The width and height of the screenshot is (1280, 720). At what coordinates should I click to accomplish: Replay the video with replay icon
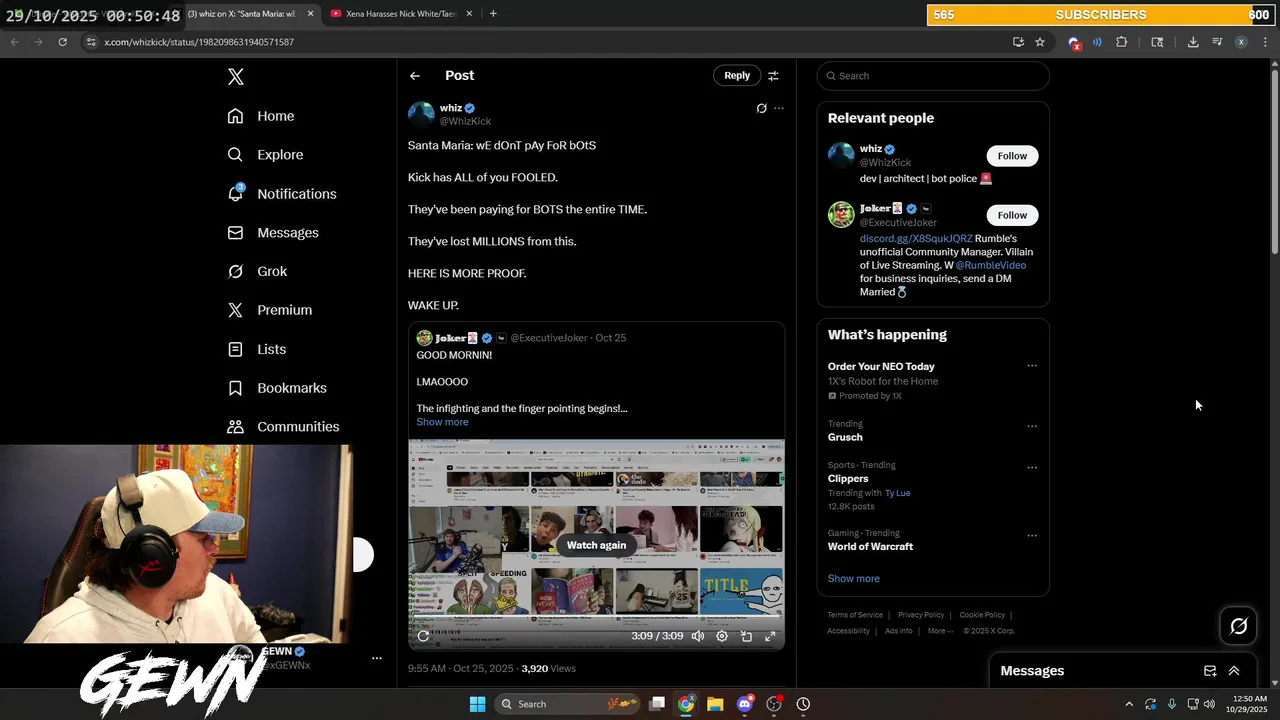click(423, 636)
